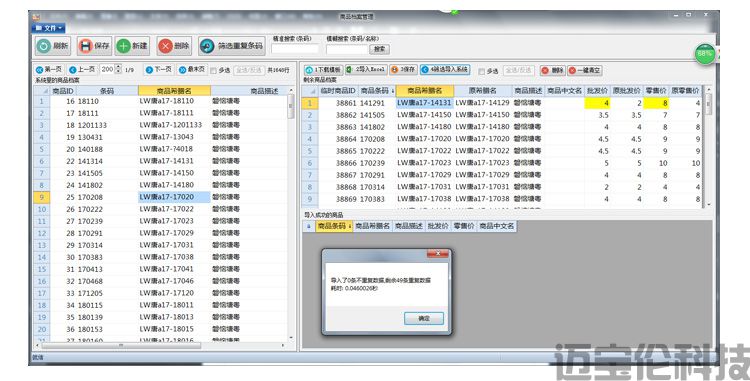Go to 第一页 first page
Image resolution: width=750 pixels, height=381 pixels.
(x=49, y=70)
